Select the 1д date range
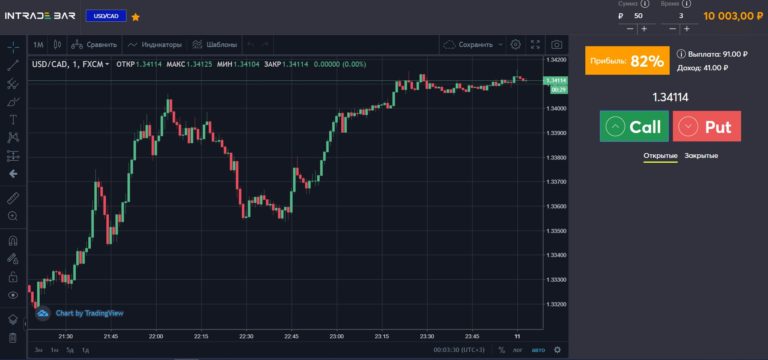 tap(85, 350)
